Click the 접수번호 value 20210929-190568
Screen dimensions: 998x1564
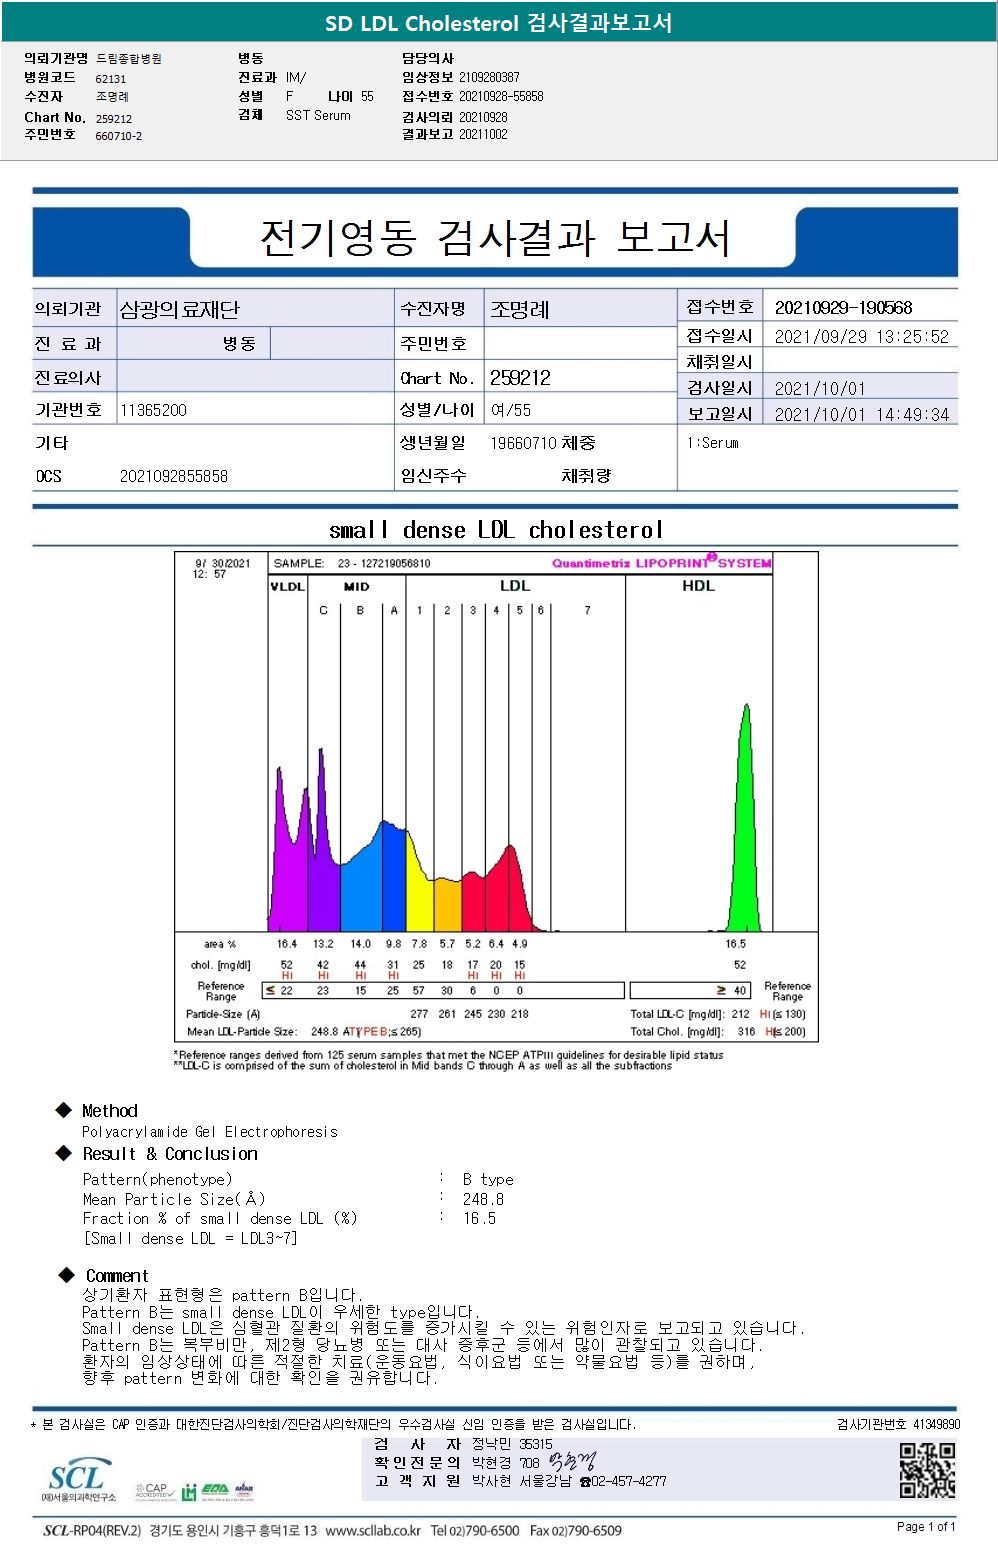point(844,308)
